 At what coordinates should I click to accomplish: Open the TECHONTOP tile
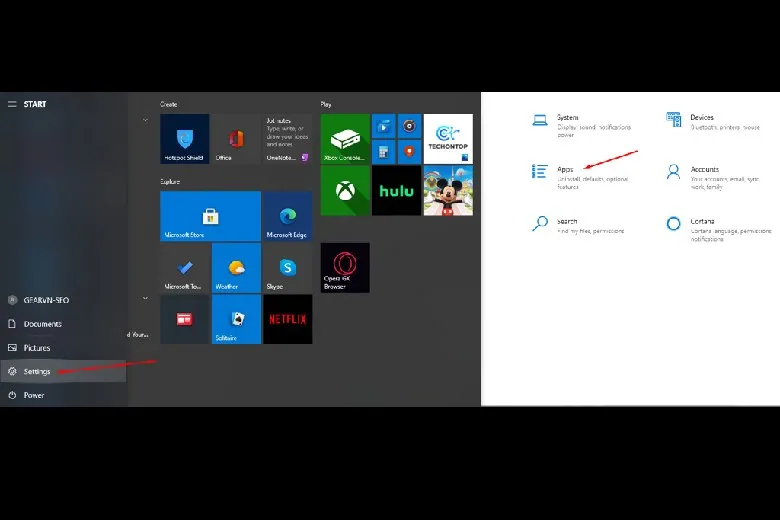click(x=448, y=139)
